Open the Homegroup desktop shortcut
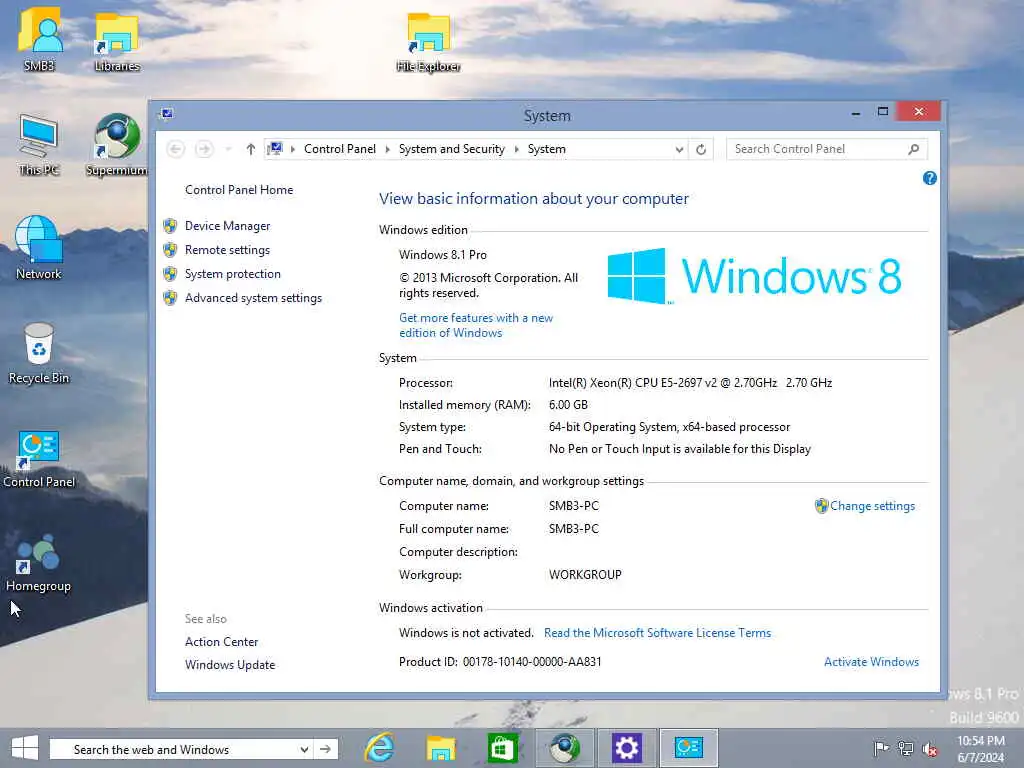The height and width of the screenshot is (768, 1024). [39, 563]
